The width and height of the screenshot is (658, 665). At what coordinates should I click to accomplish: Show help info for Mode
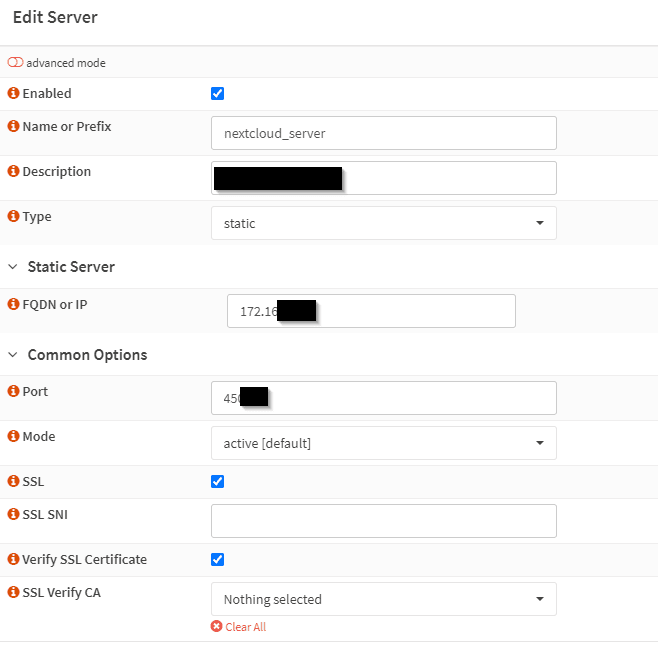pos(14,436)
